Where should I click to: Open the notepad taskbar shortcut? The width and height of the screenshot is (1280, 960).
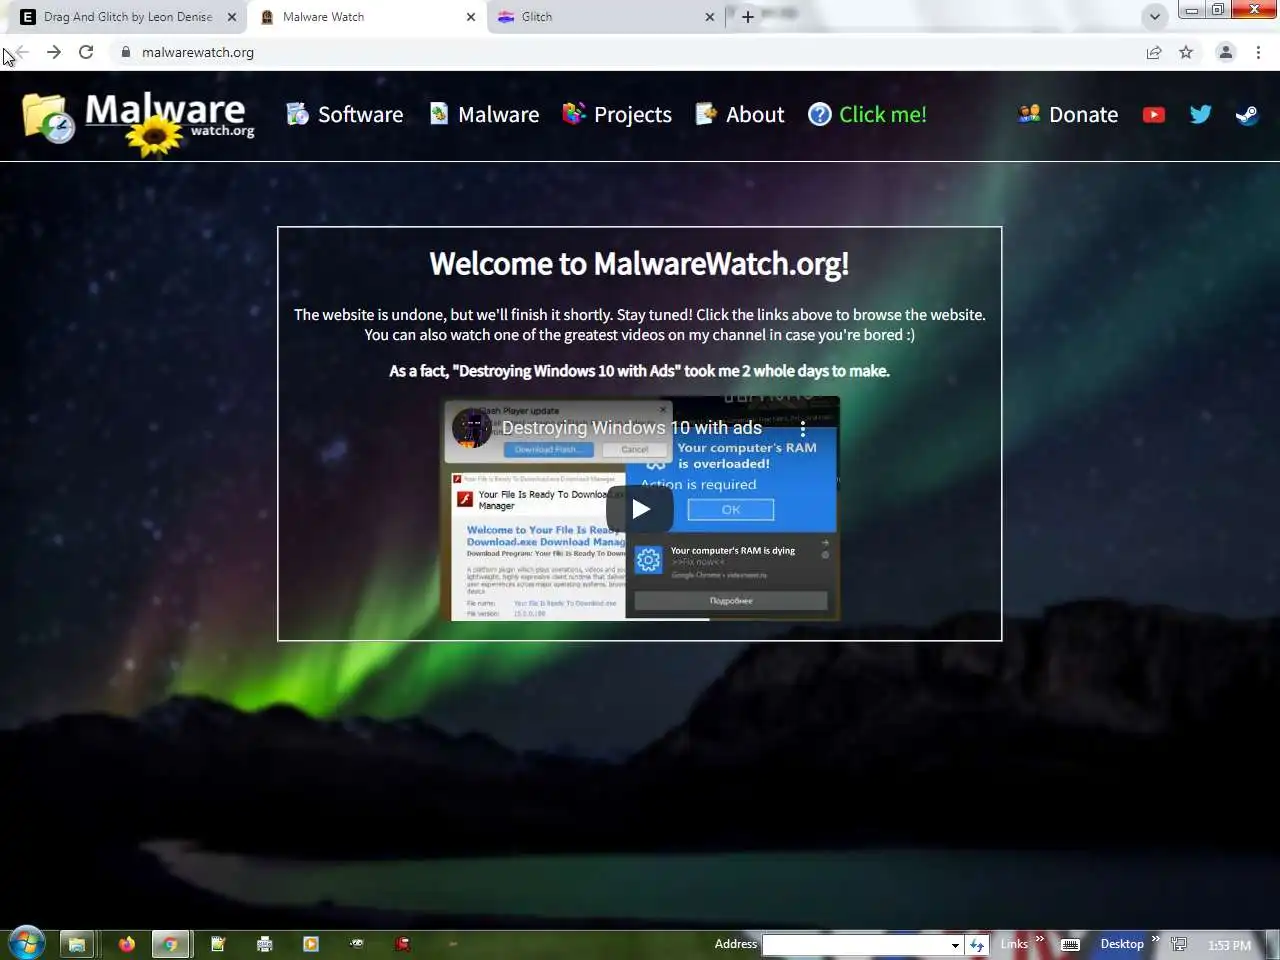tap(218, 943)
